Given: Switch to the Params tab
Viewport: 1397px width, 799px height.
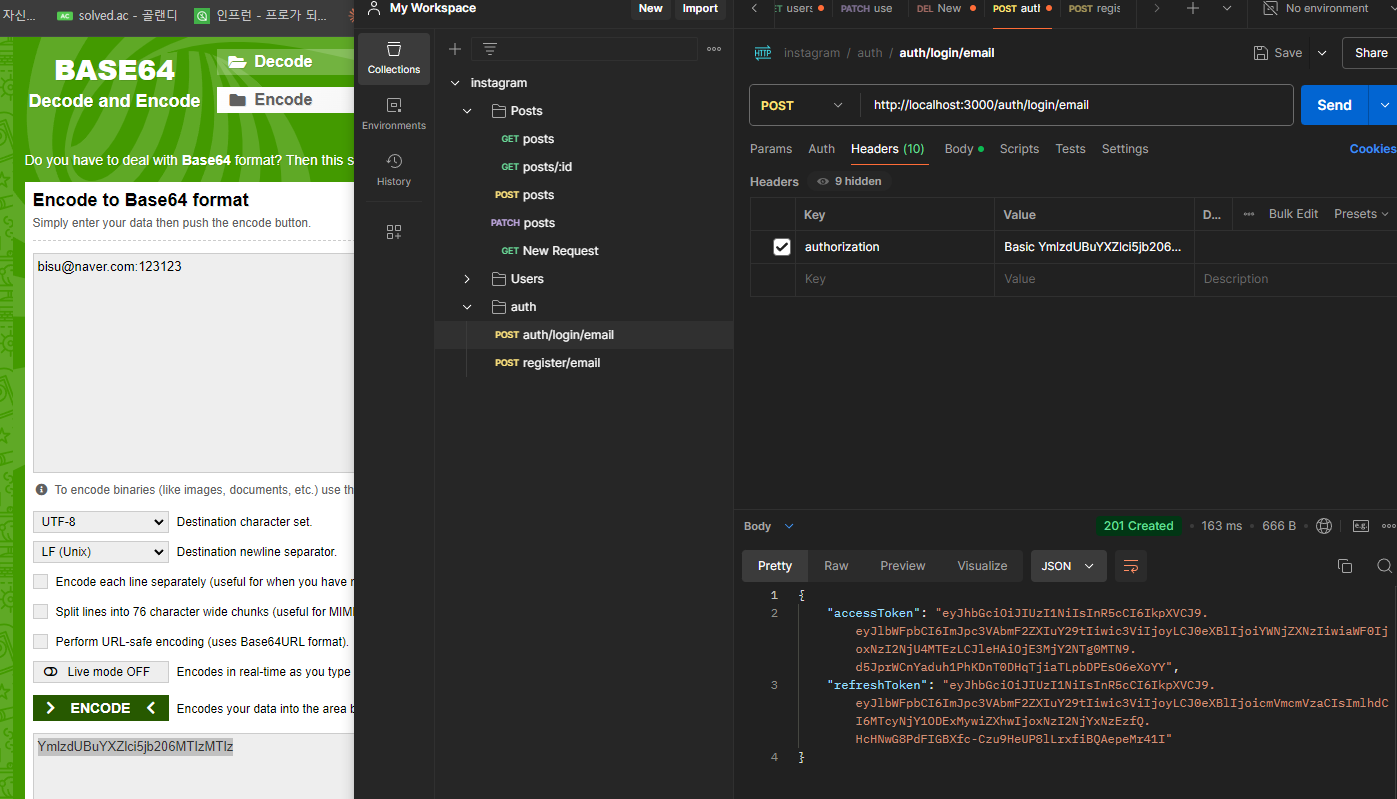Looking at the screenshot, I should 771,149.
